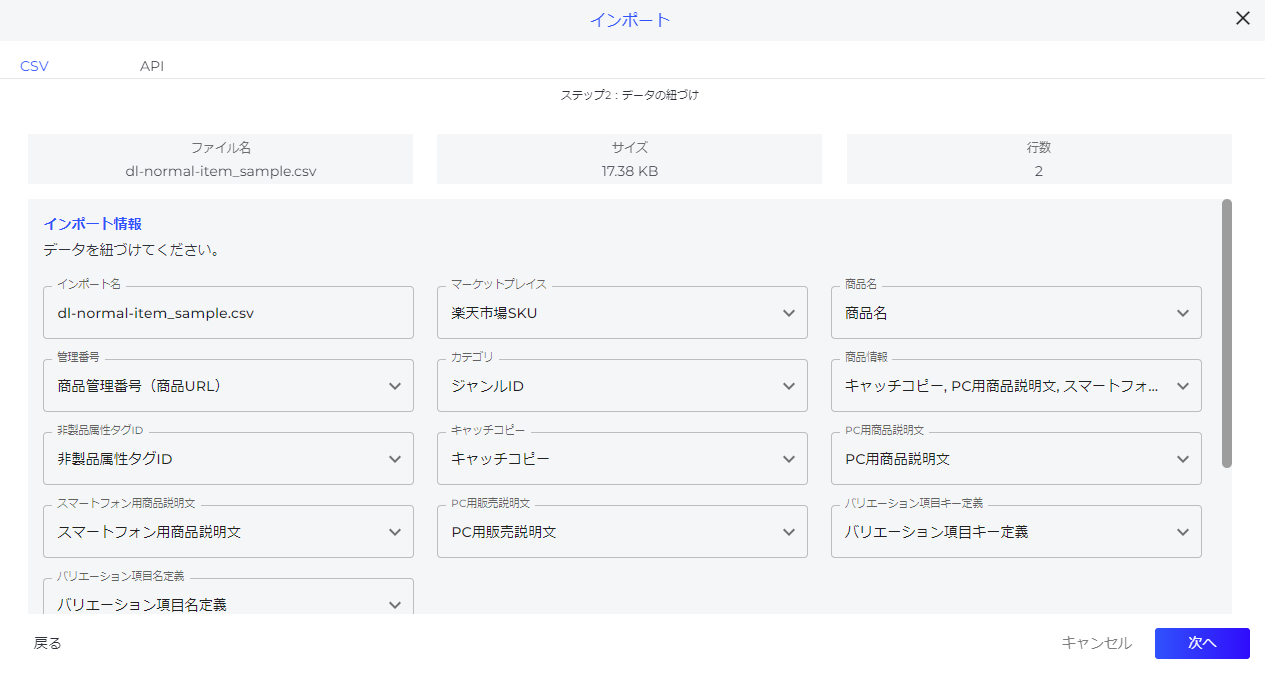Click the ステップ2 : データの紐づけ label
This screenshot has width=1265, height=673.
coord(630,95)
